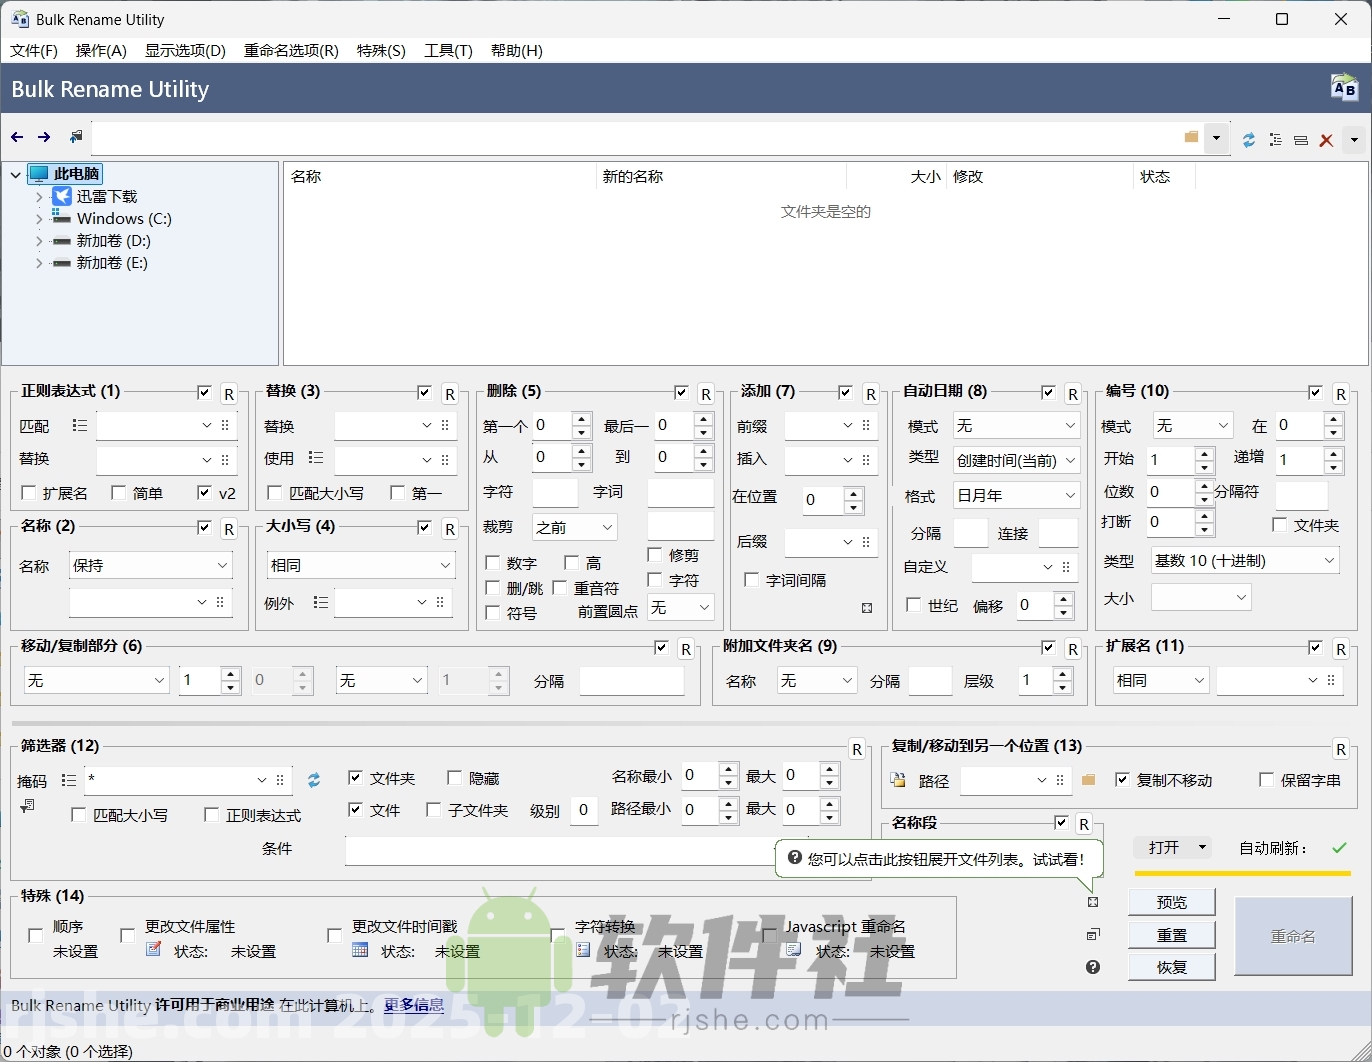Click the blue refresh icon in the 筛选器 panel
Viewport: 1372px width, 1062px height.
tap(314, 781)
